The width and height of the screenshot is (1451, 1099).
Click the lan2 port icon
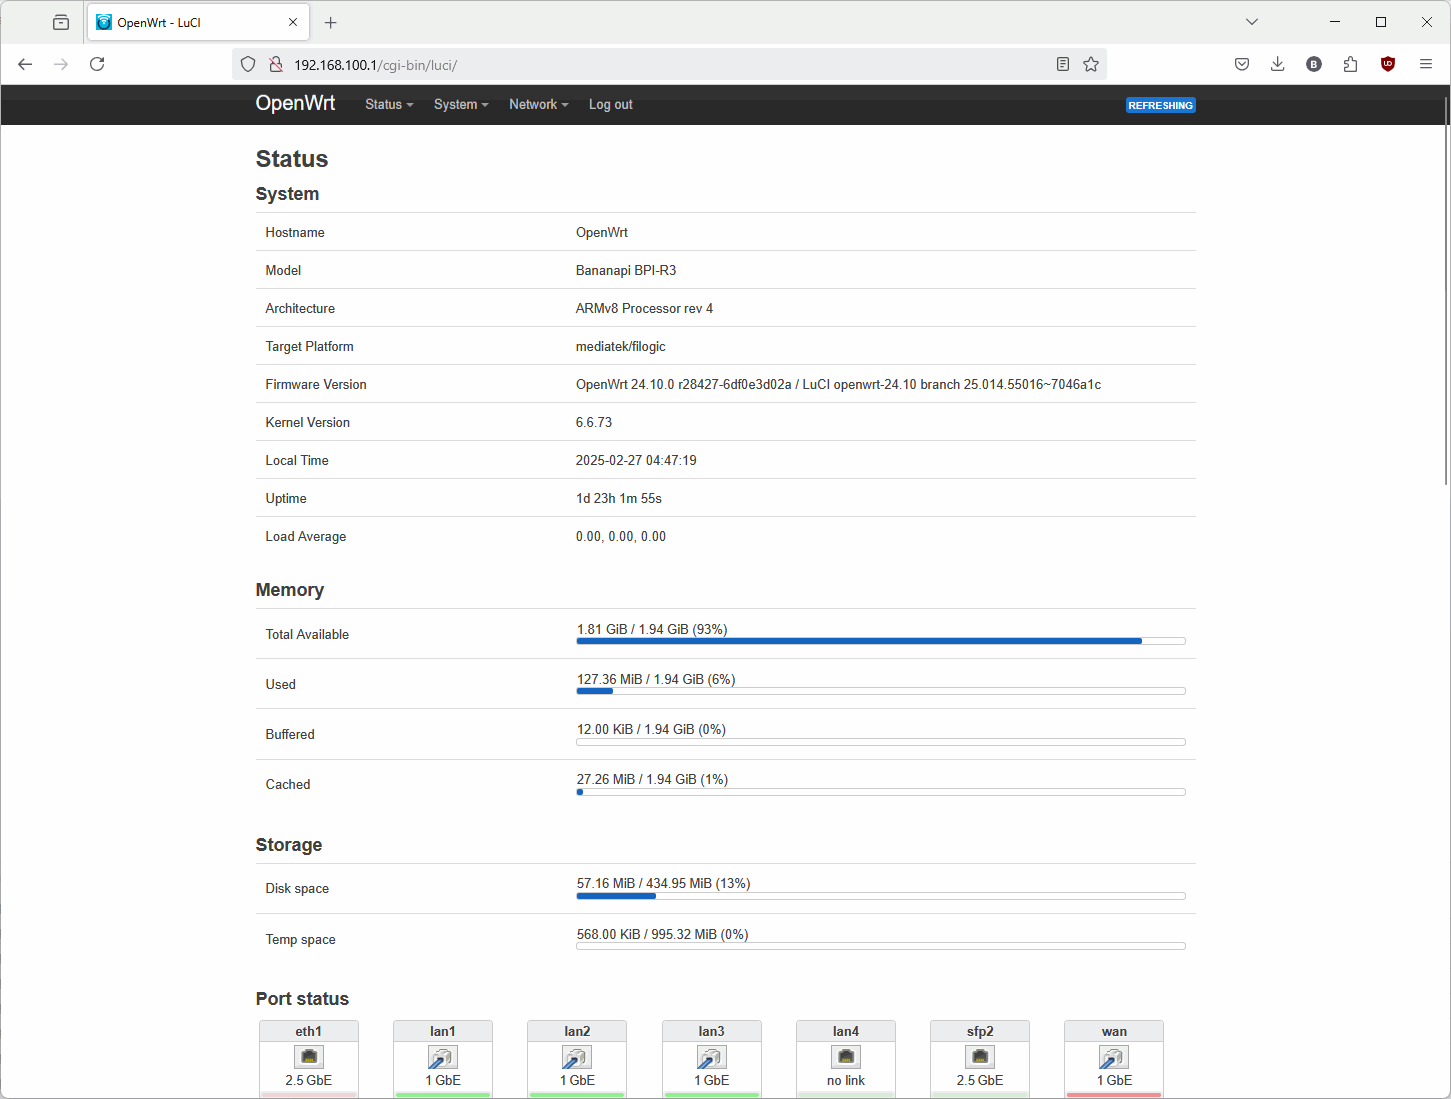pyautogui.click(x=577, y=1057)
